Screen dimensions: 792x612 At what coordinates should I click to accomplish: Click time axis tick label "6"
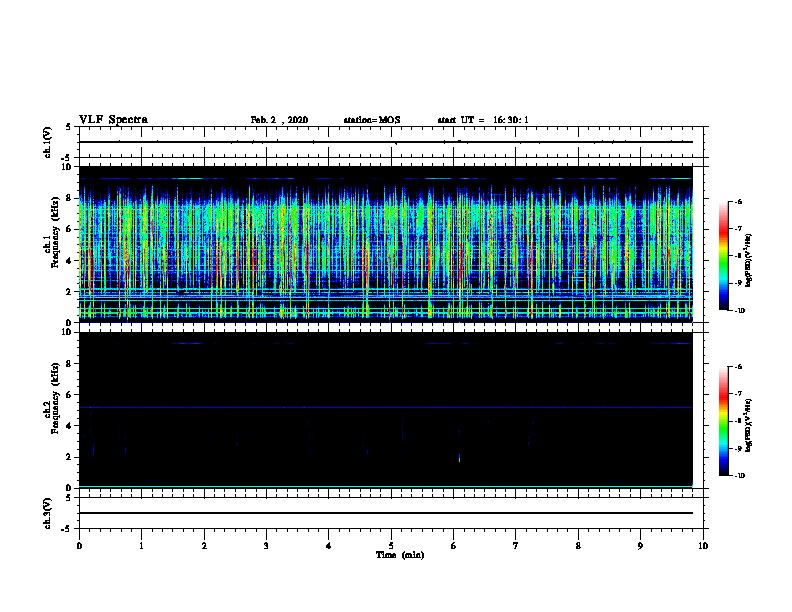click(x=453, y=546)
